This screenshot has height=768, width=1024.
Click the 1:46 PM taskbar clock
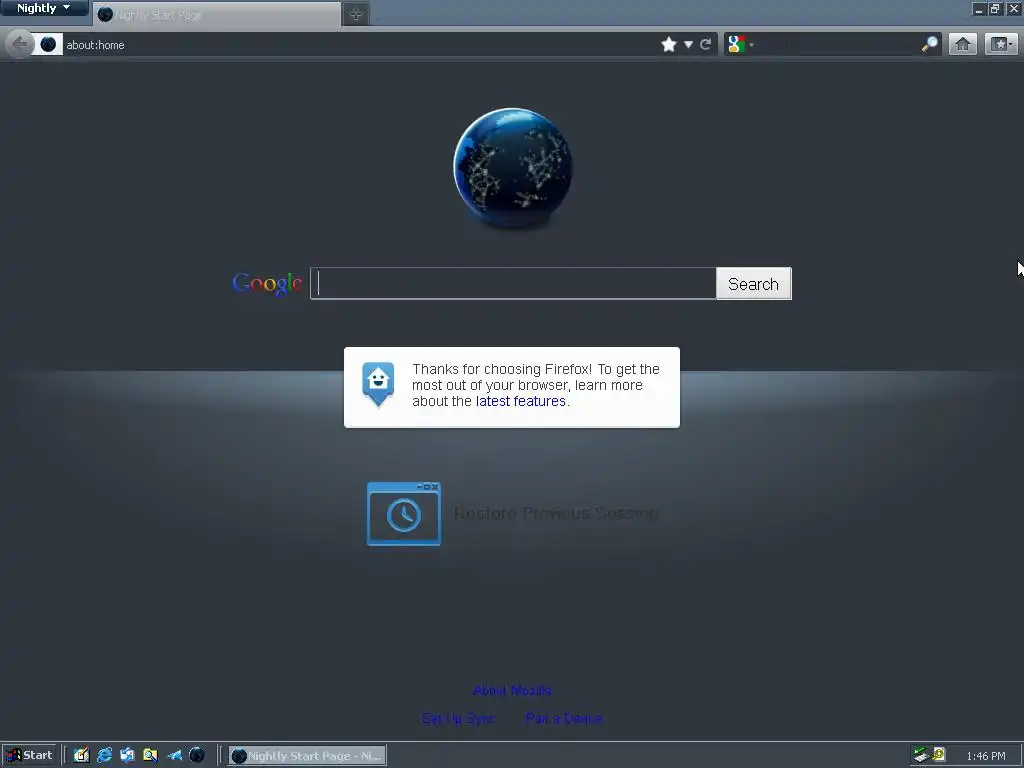point(985,756)
